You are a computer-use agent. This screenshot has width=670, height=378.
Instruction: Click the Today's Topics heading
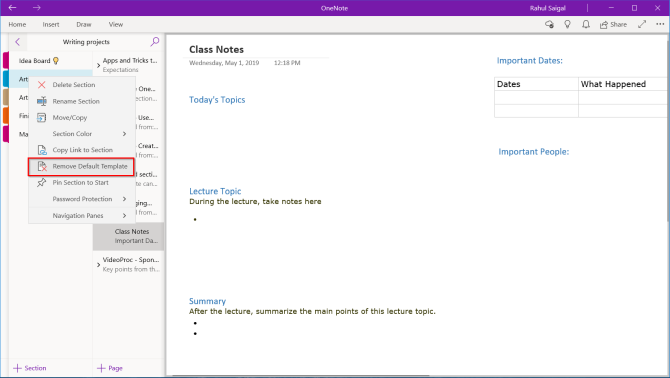pyautogui.click(x=217, y=100)
